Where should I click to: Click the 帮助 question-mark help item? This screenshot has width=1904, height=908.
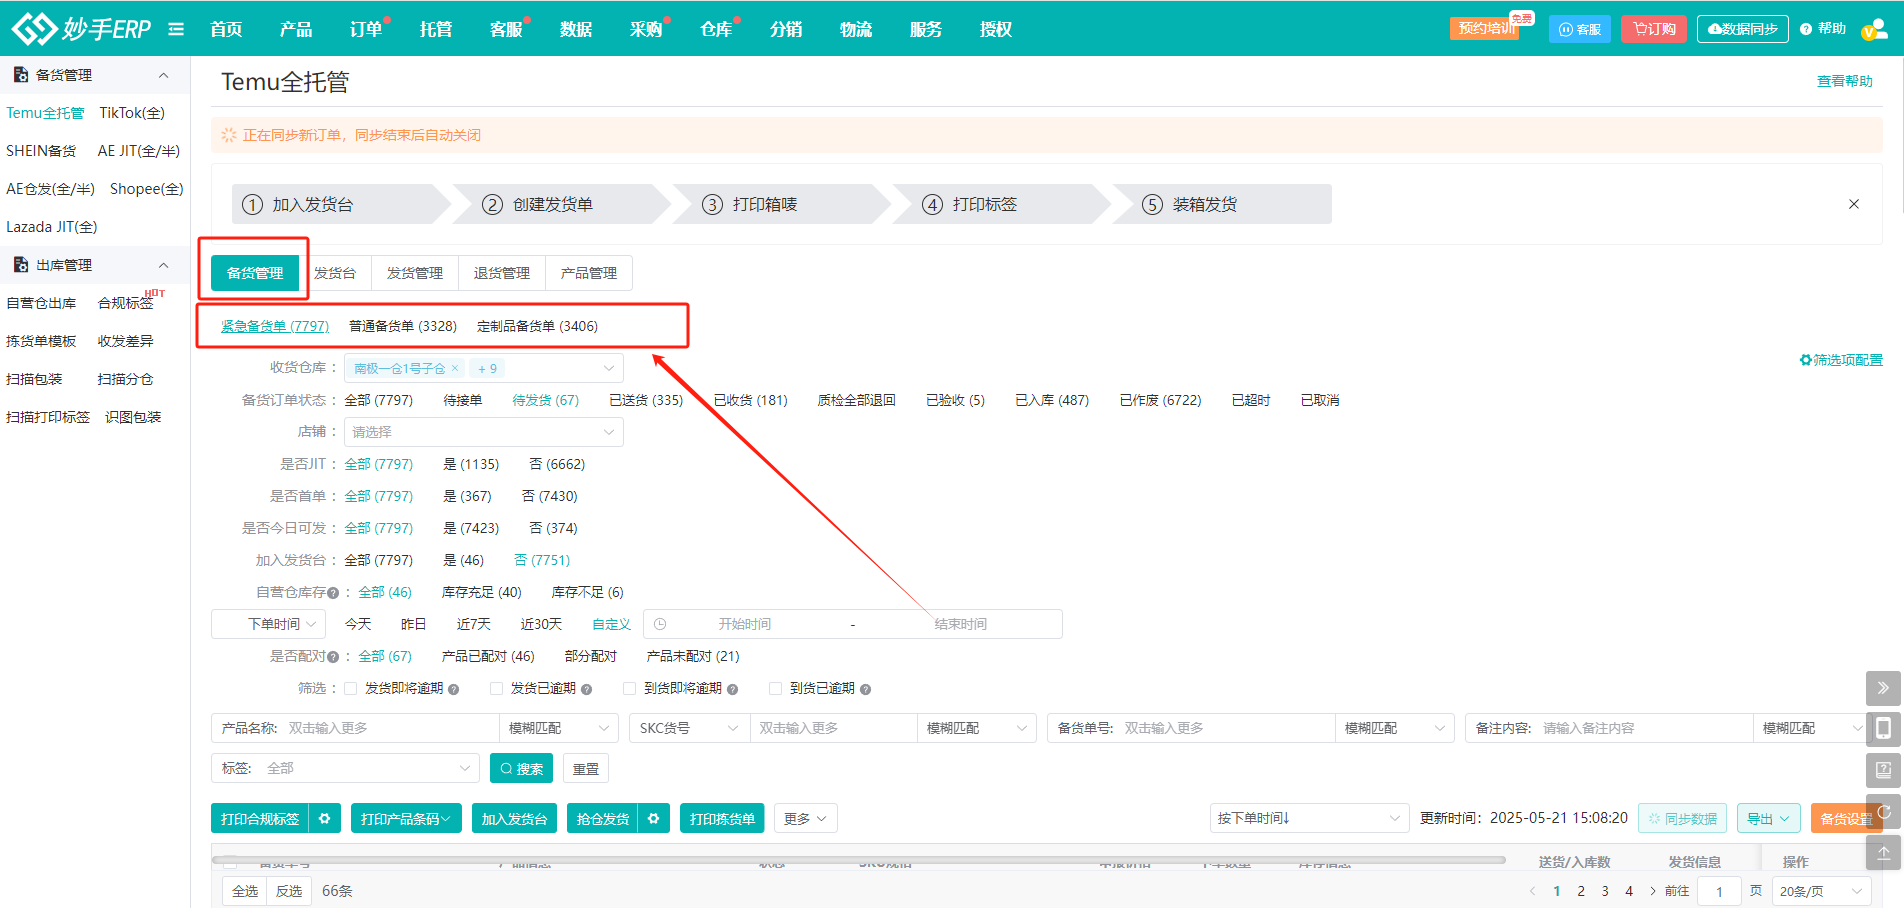(1823, 29)
